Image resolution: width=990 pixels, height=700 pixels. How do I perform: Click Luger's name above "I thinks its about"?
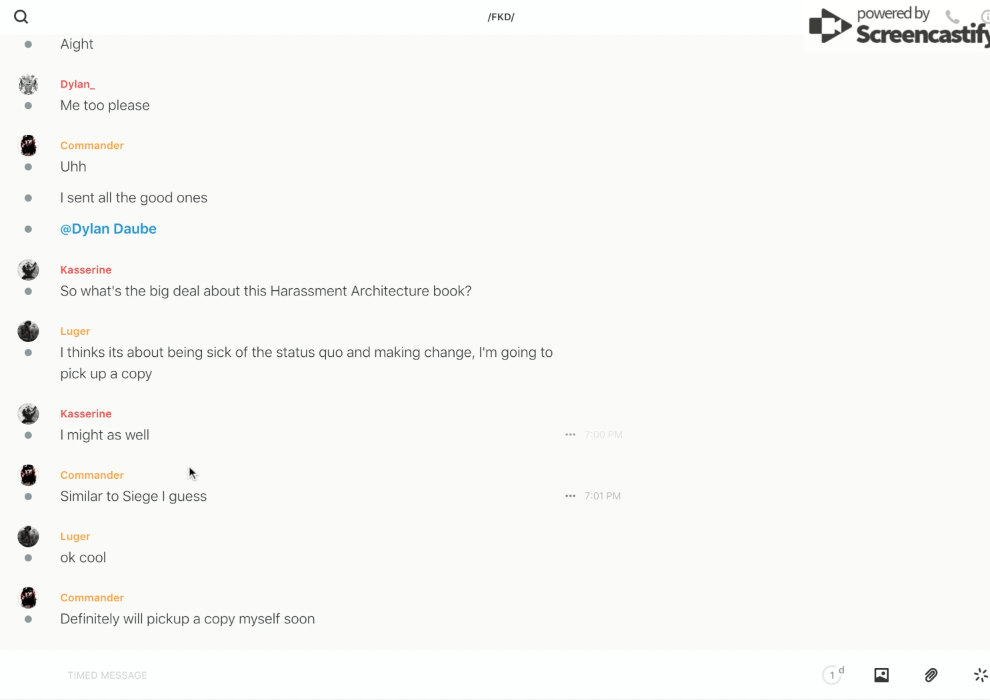tap(75, 331)
